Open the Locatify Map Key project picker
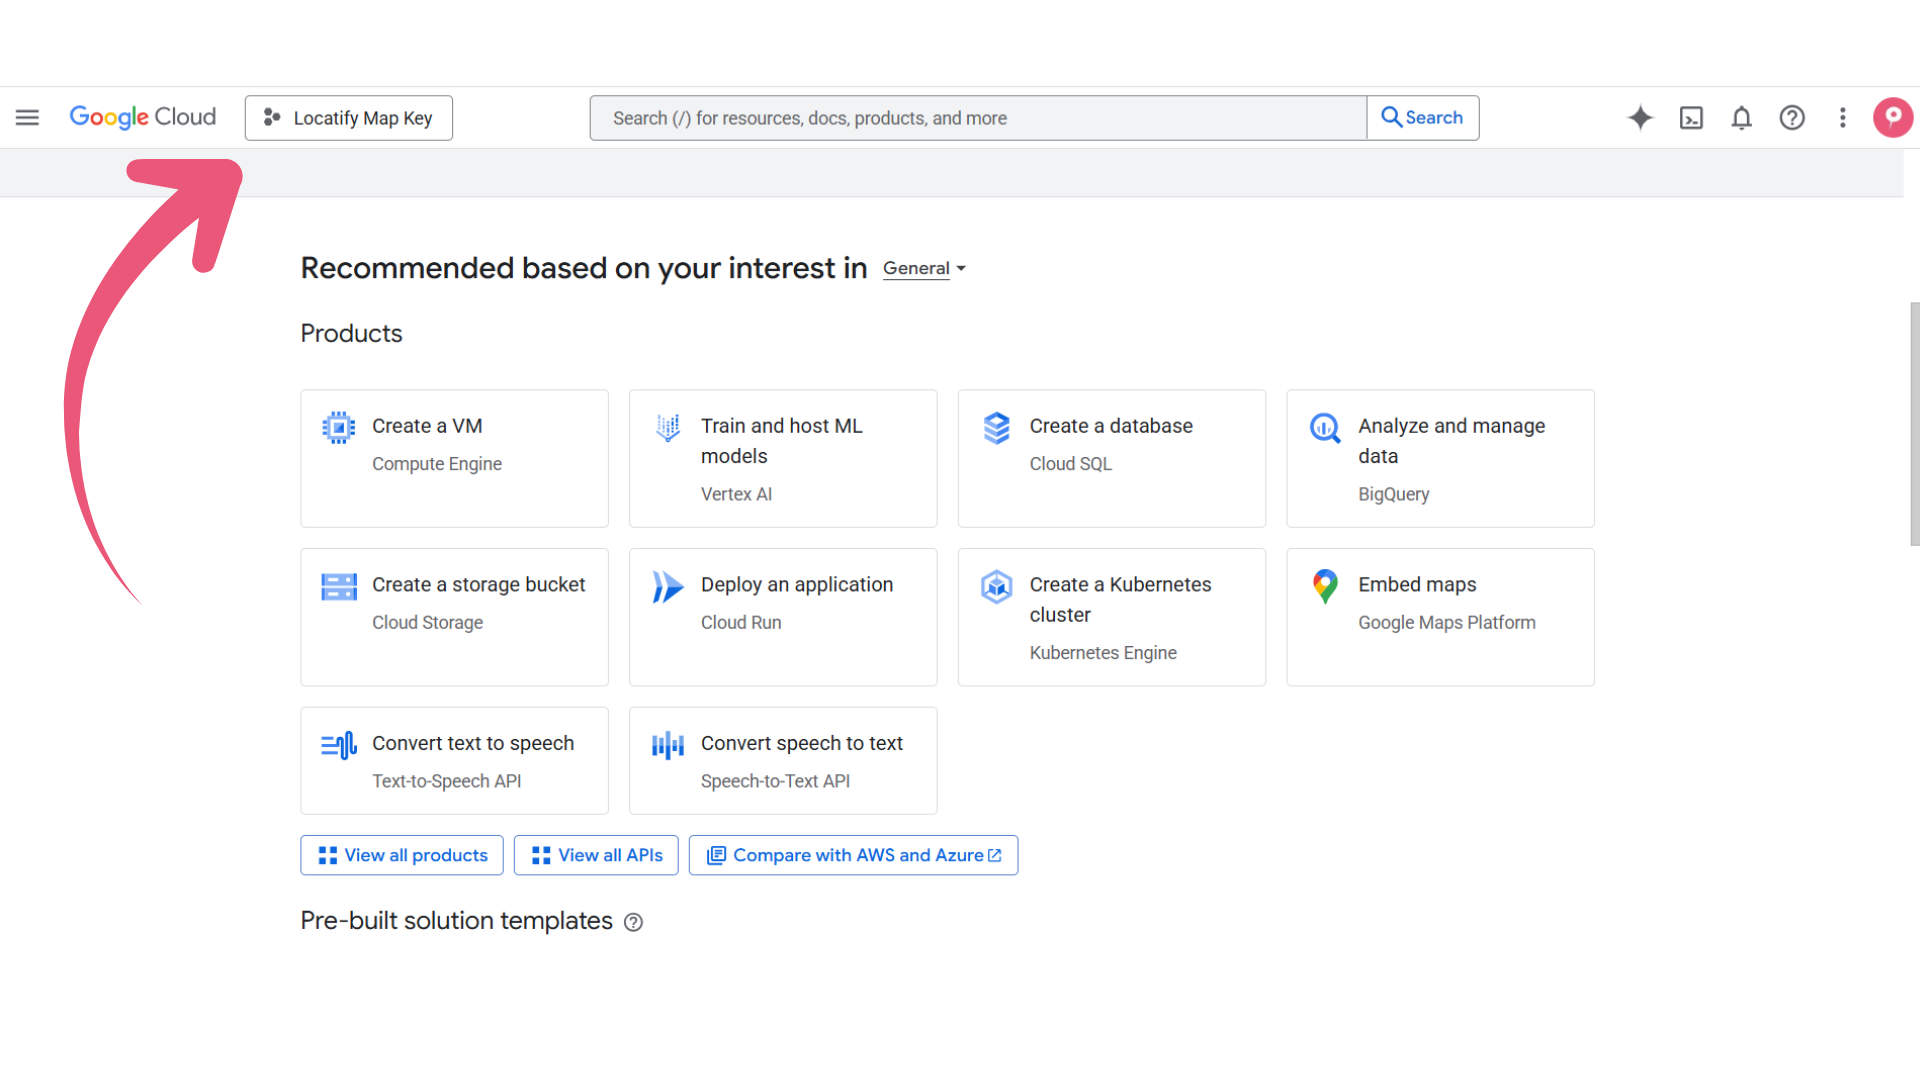 (349, 118)
